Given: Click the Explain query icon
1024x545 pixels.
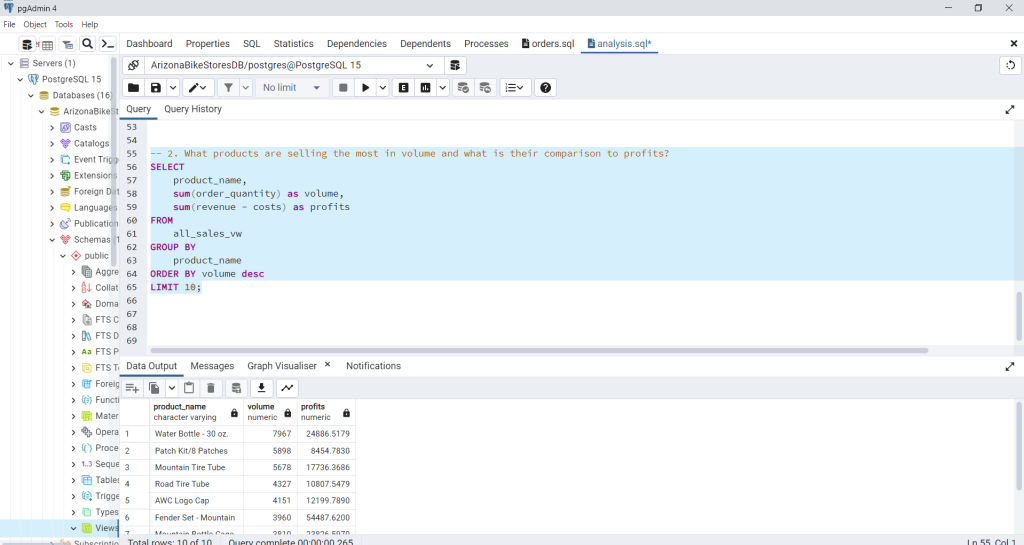Looking at the screenshot, I should point(404,88).
